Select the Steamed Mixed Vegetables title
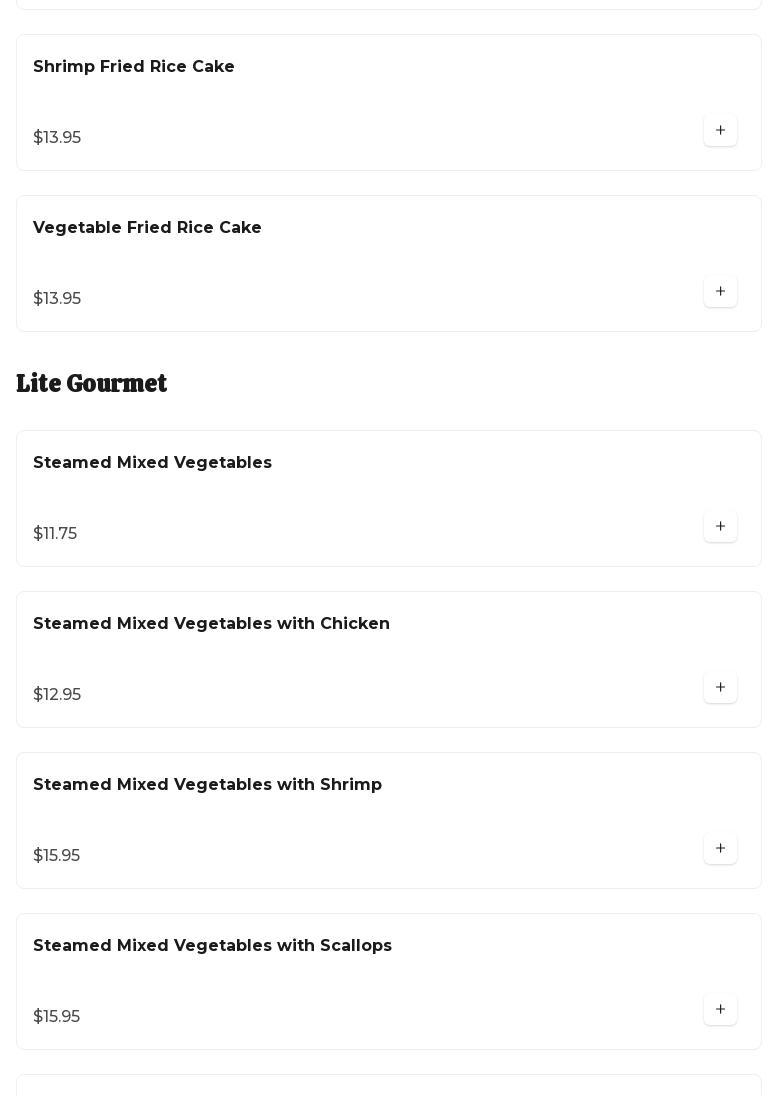This screenshot has width=778, height=1096. click(x=152, y=463)
